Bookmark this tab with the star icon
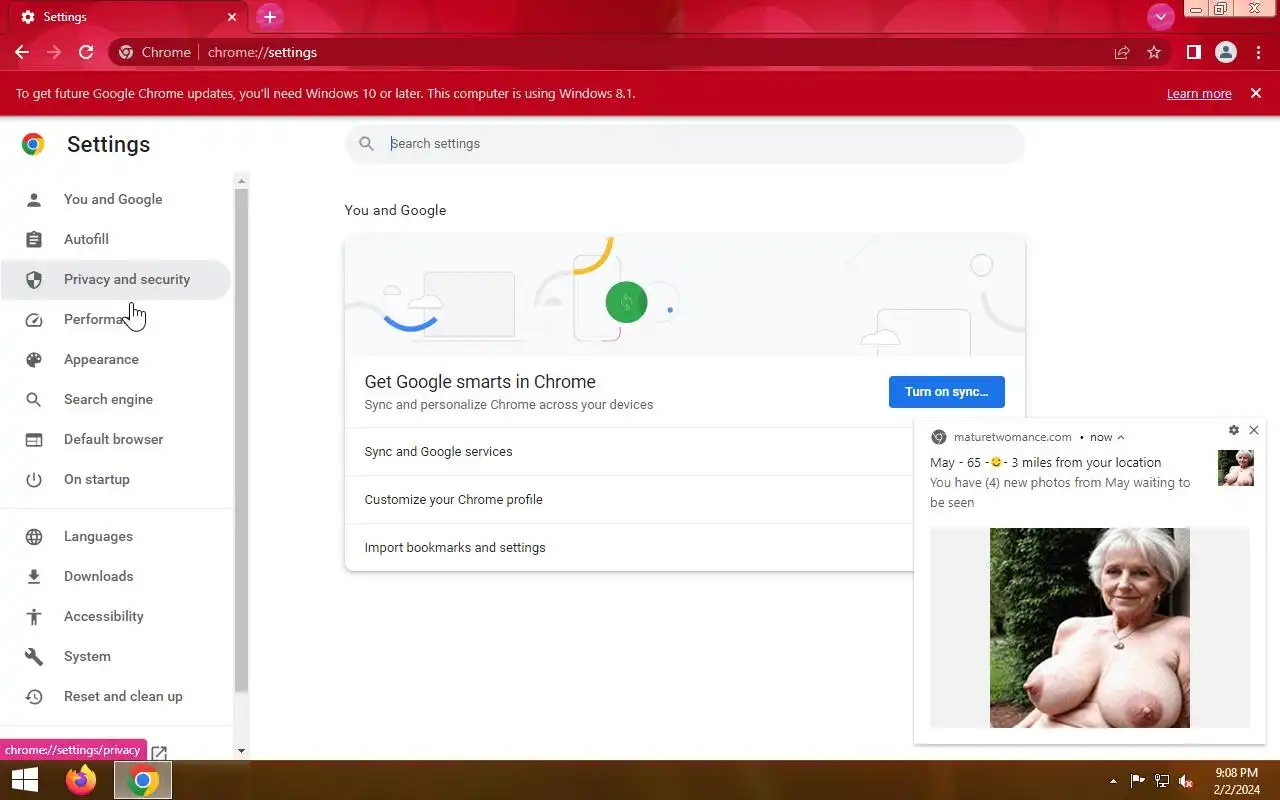 coord(1154,52)
